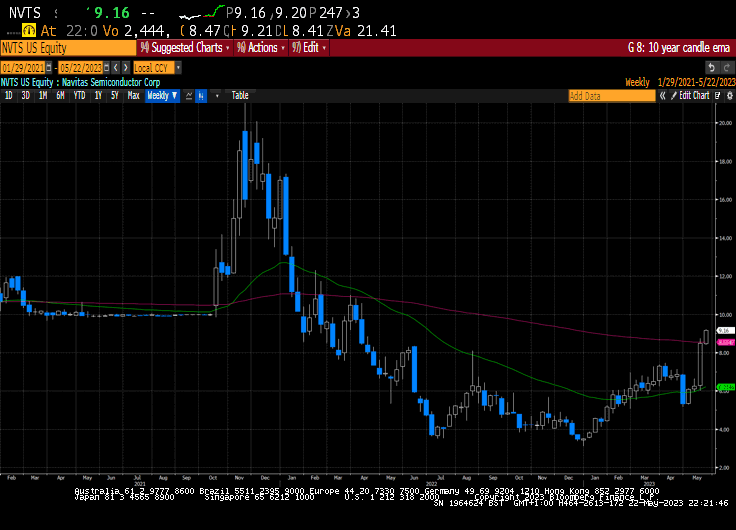Open the Edit menu
This screenshot has height=530, width=736.
click(x=309, y=47)
